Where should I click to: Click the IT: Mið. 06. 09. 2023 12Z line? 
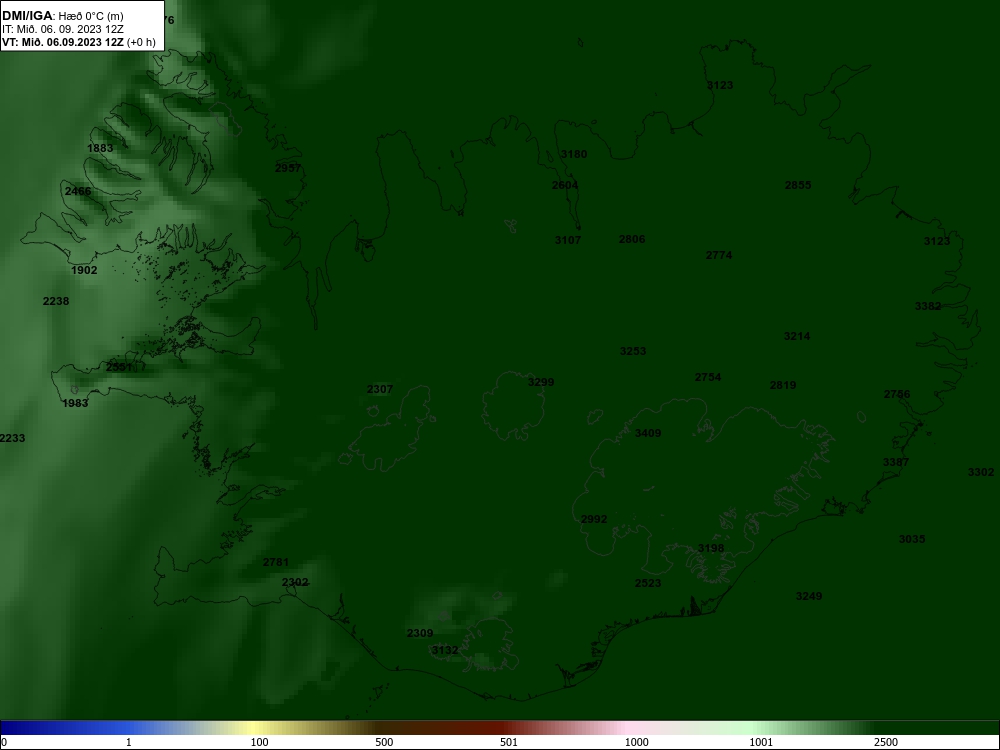62,29
